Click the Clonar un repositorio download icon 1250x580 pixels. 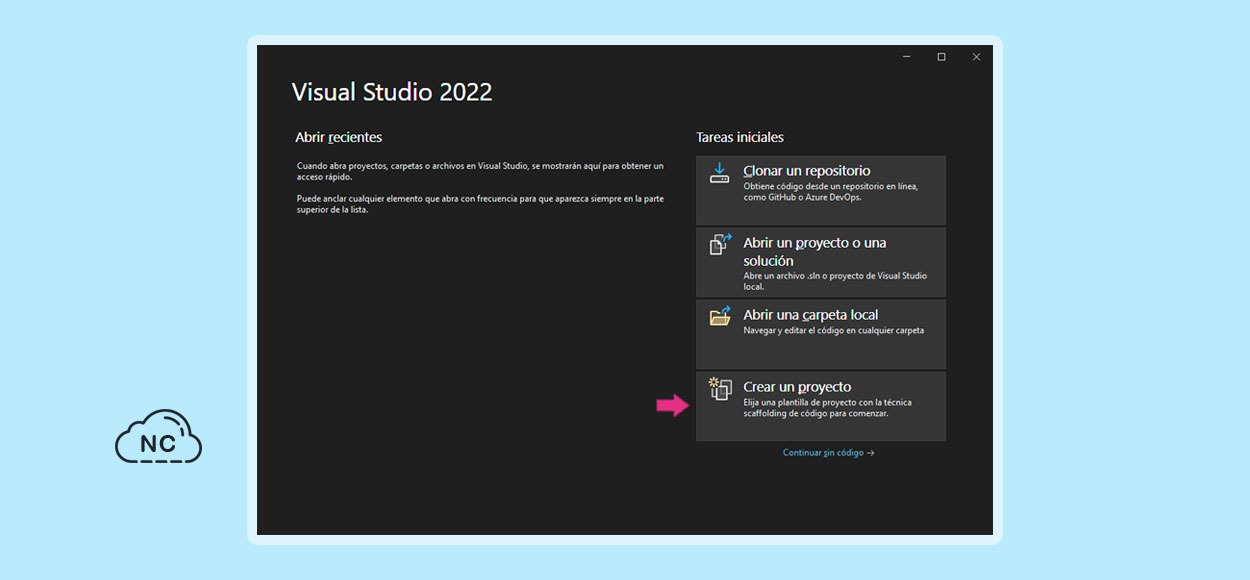point(720,172)
